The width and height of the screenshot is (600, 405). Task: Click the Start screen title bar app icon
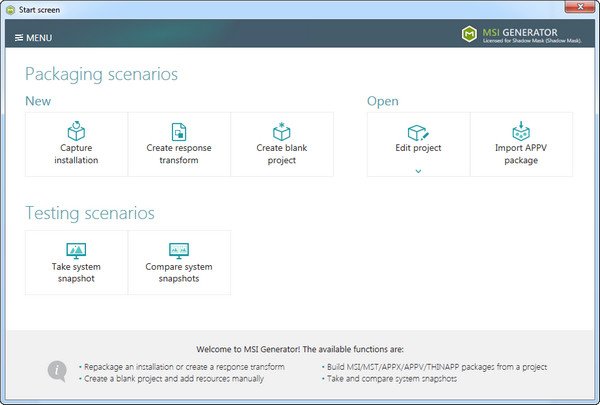point(11,10)
